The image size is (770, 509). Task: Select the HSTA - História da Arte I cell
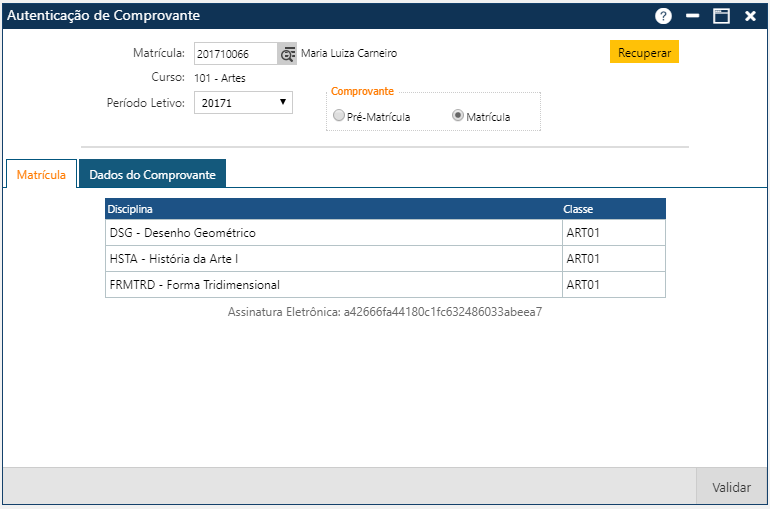[x=332, y=259]
